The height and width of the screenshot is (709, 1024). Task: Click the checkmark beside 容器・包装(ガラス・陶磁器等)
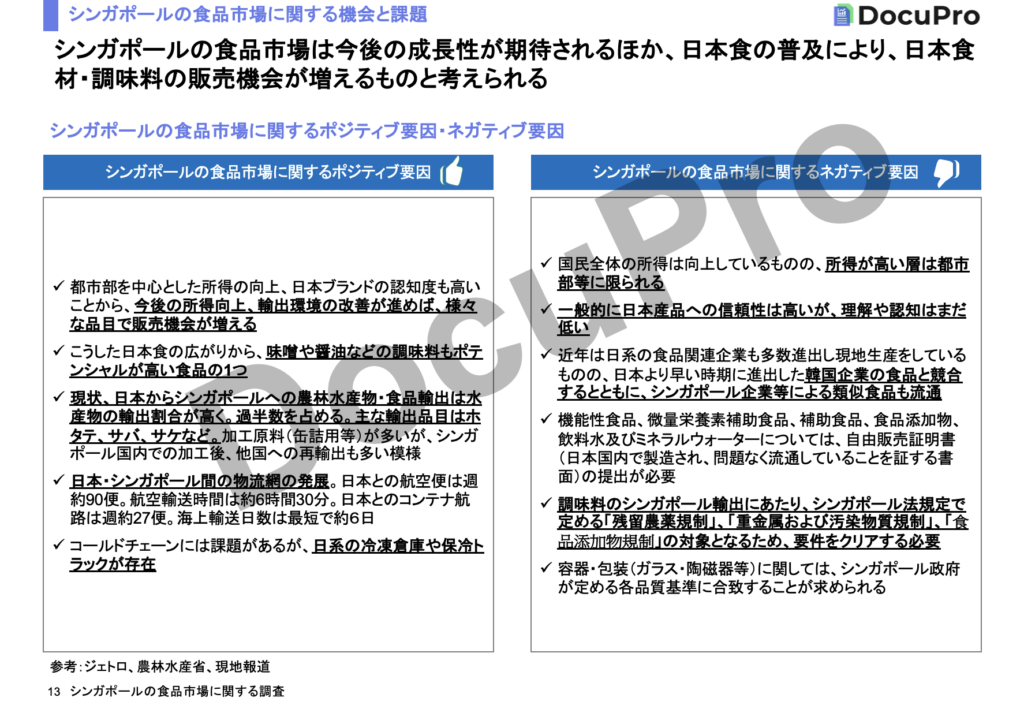pyautogui.click(x=546, y=569)
